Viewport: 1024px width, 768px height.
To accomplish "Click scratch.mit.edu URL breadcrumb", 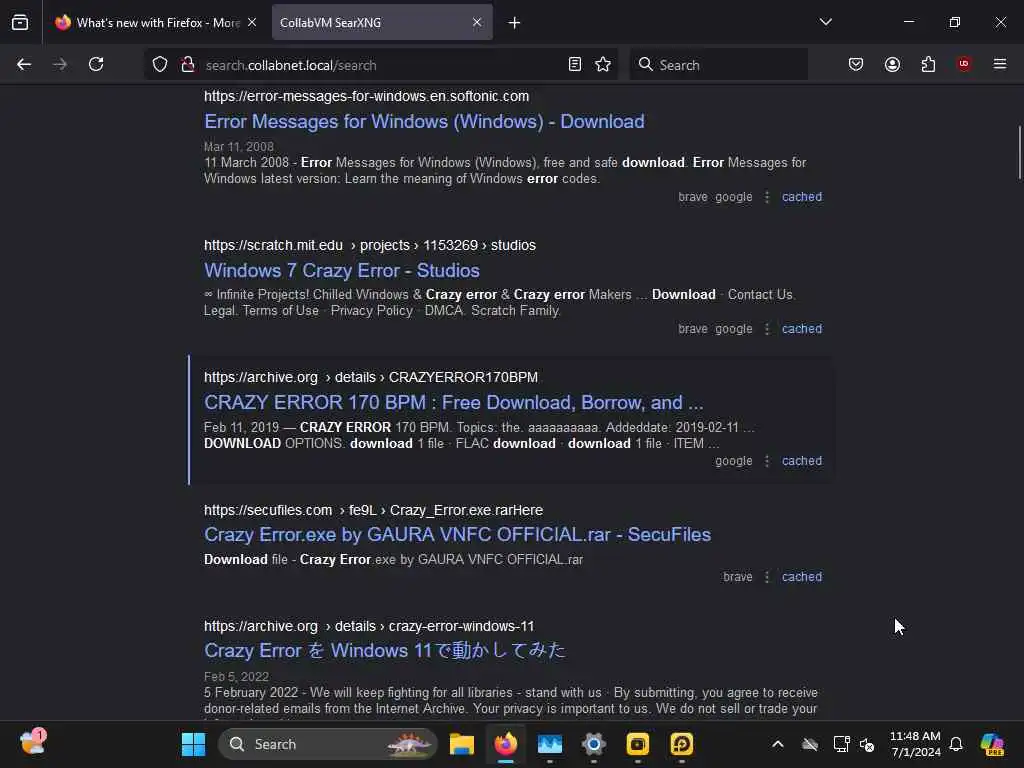I will click(x=370, y=245).
